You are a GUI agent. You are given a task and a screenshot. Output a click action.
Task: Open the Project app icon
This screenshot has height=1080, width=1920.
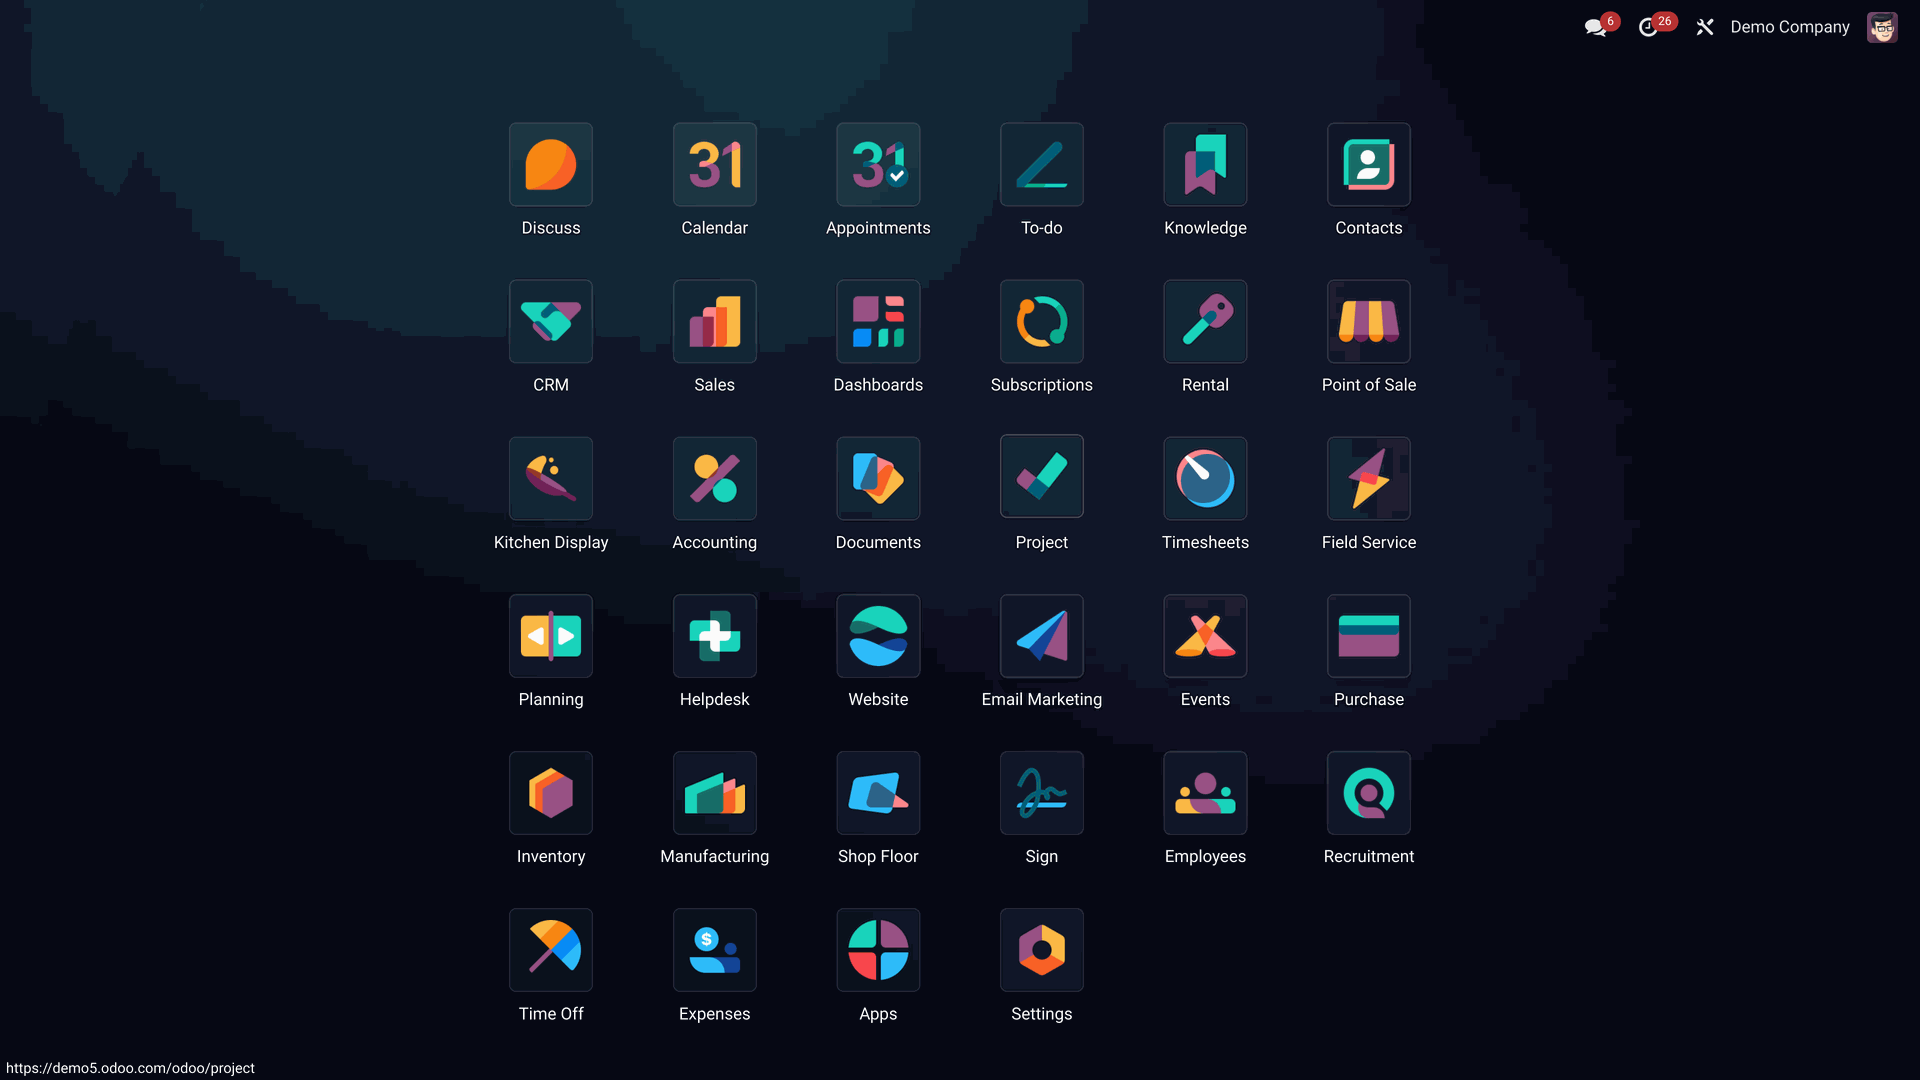tap(1041, 477)
